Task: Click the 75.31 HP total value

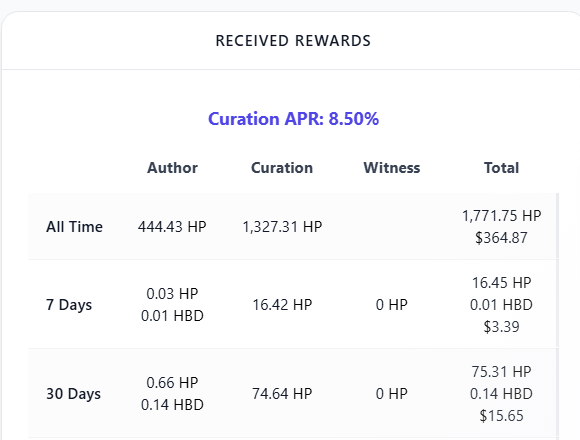Action: pos(502,372)
